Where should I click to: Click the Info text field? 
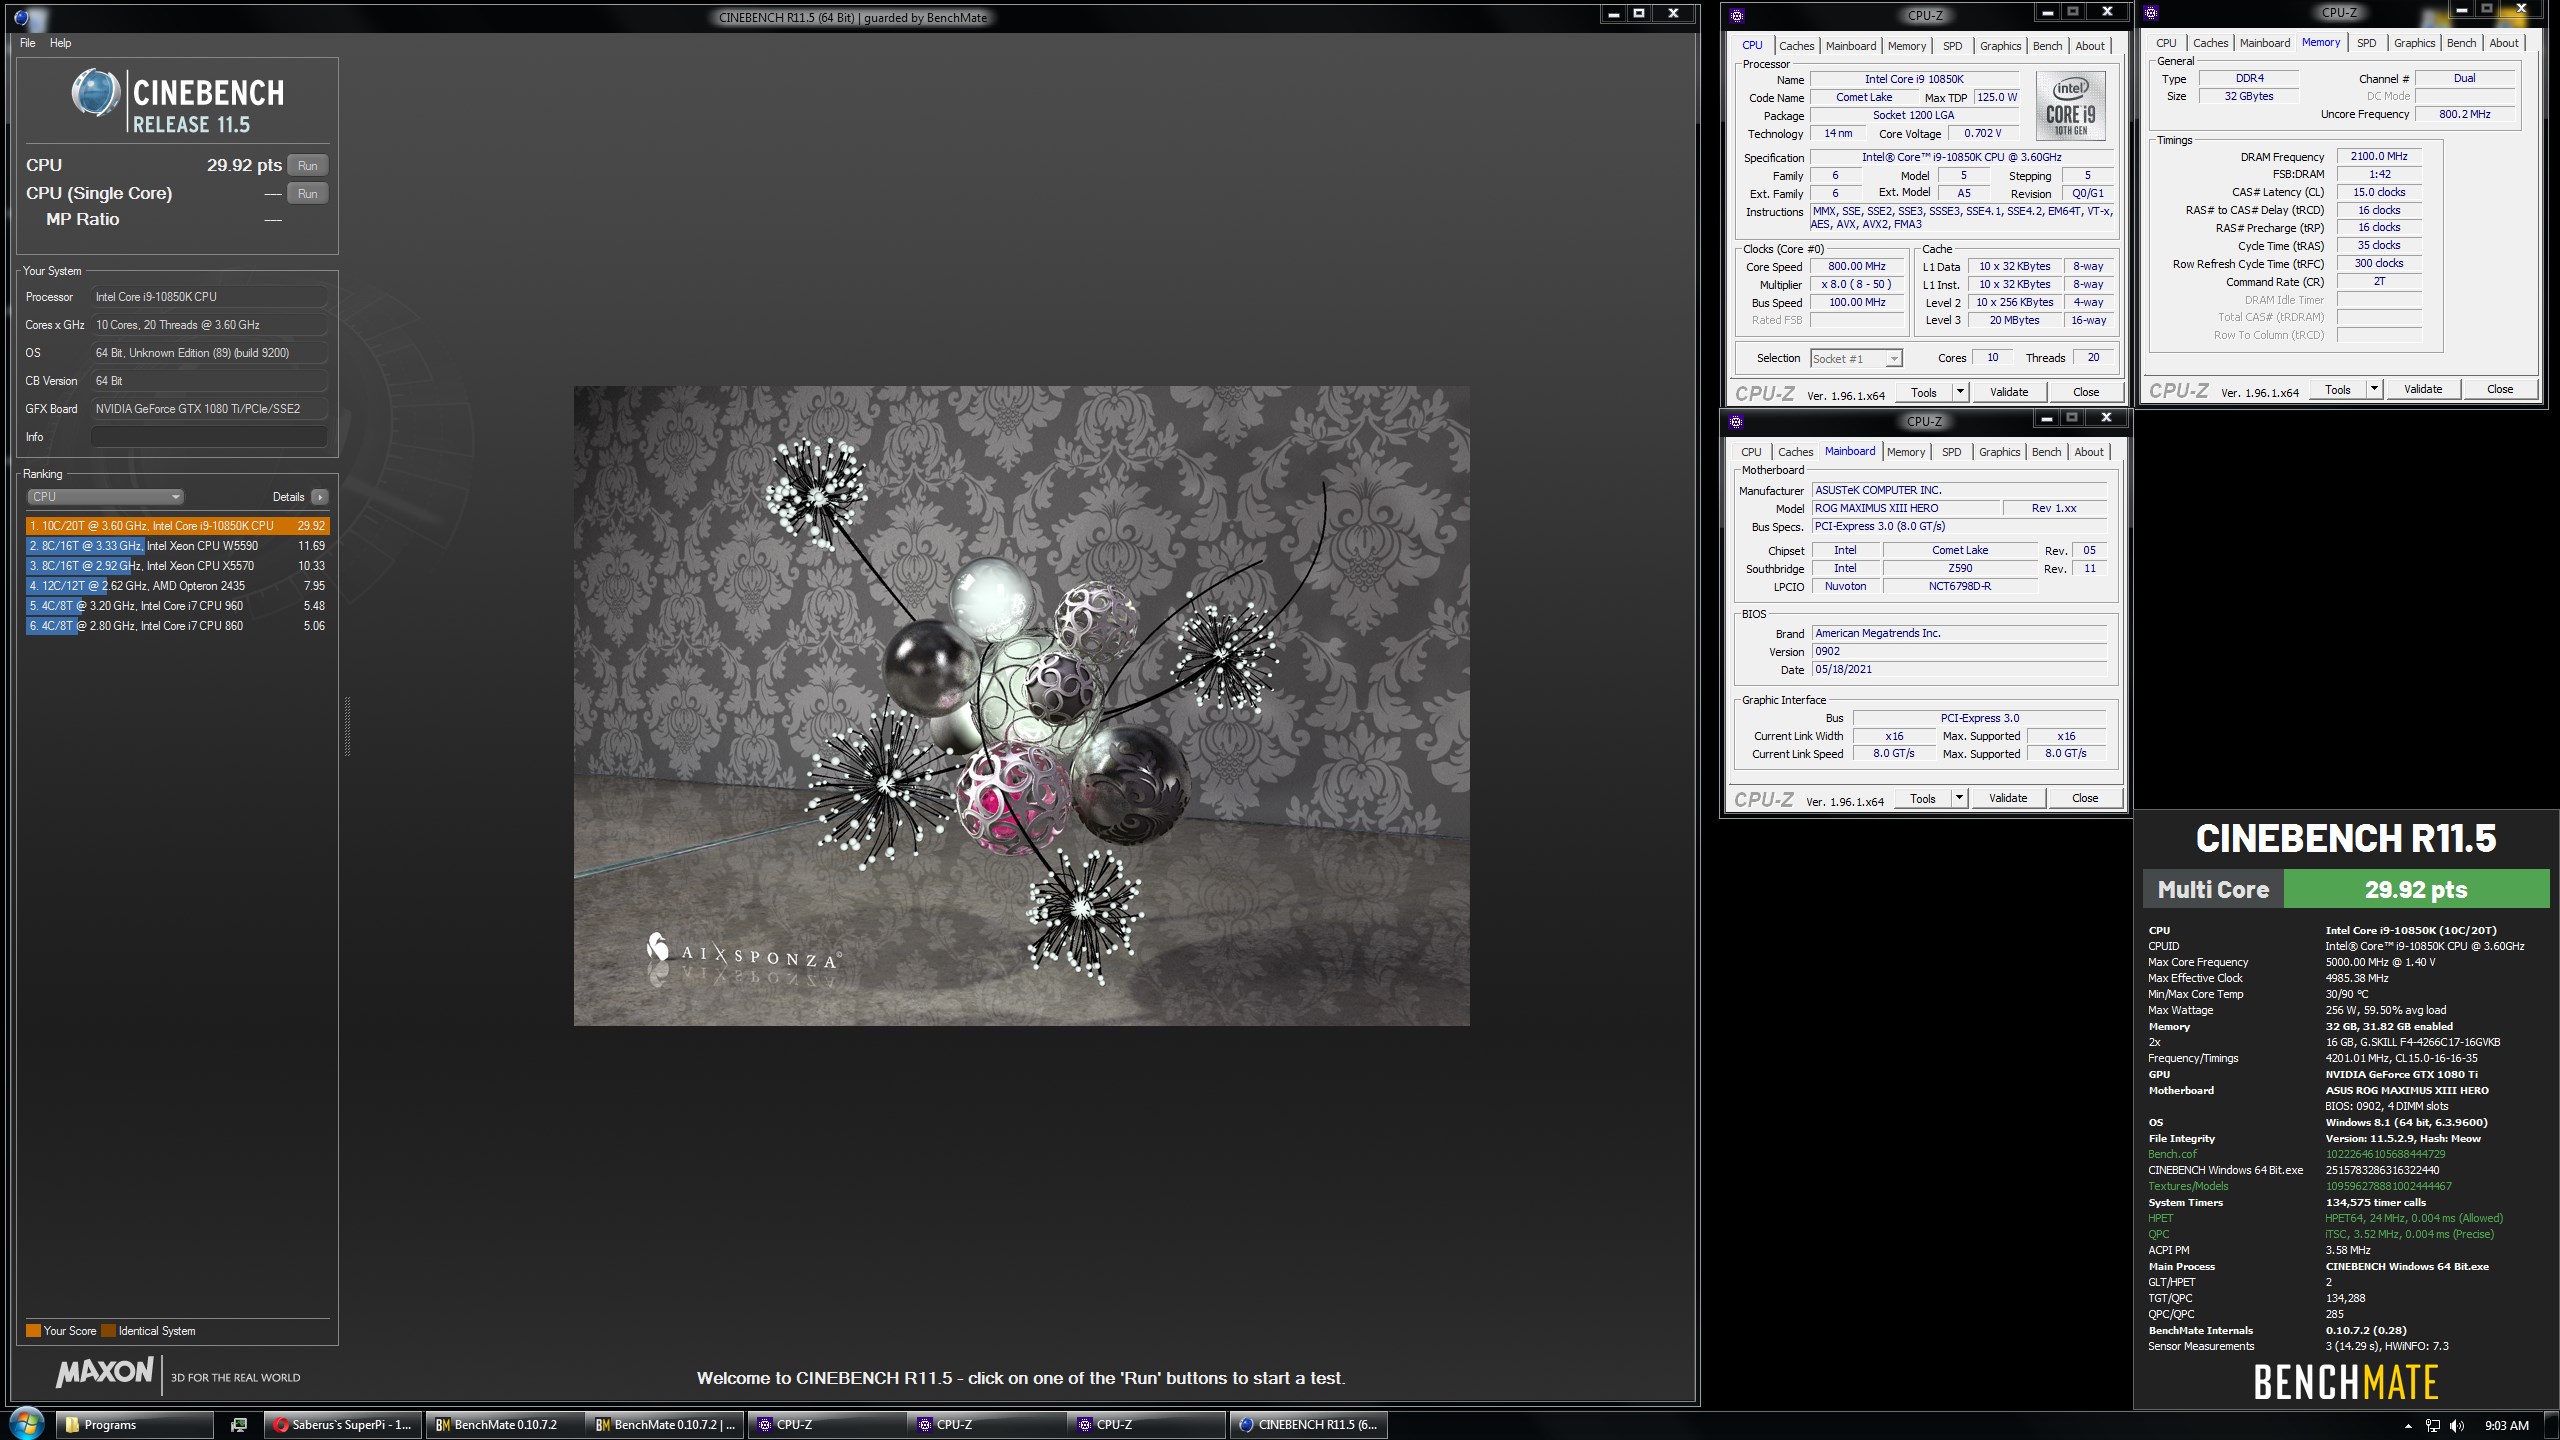click(209, 437)
